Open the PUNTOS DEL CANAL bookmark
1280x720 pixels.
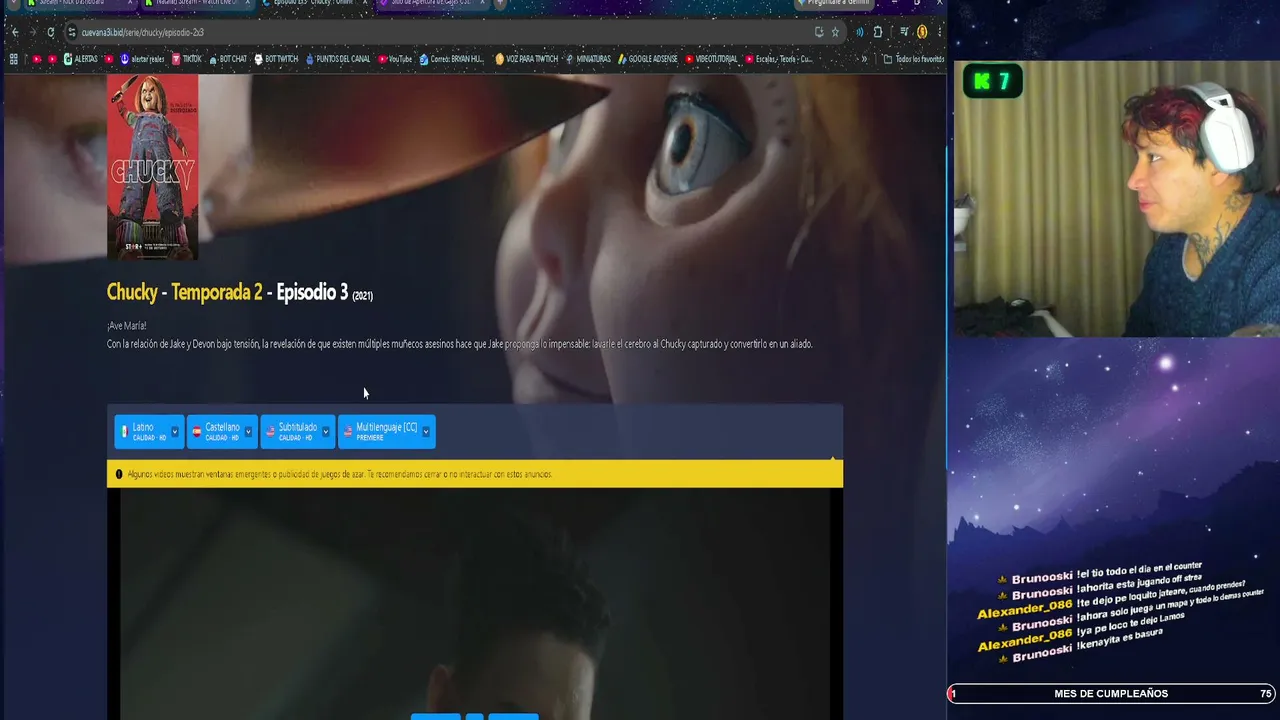(338, 59)
